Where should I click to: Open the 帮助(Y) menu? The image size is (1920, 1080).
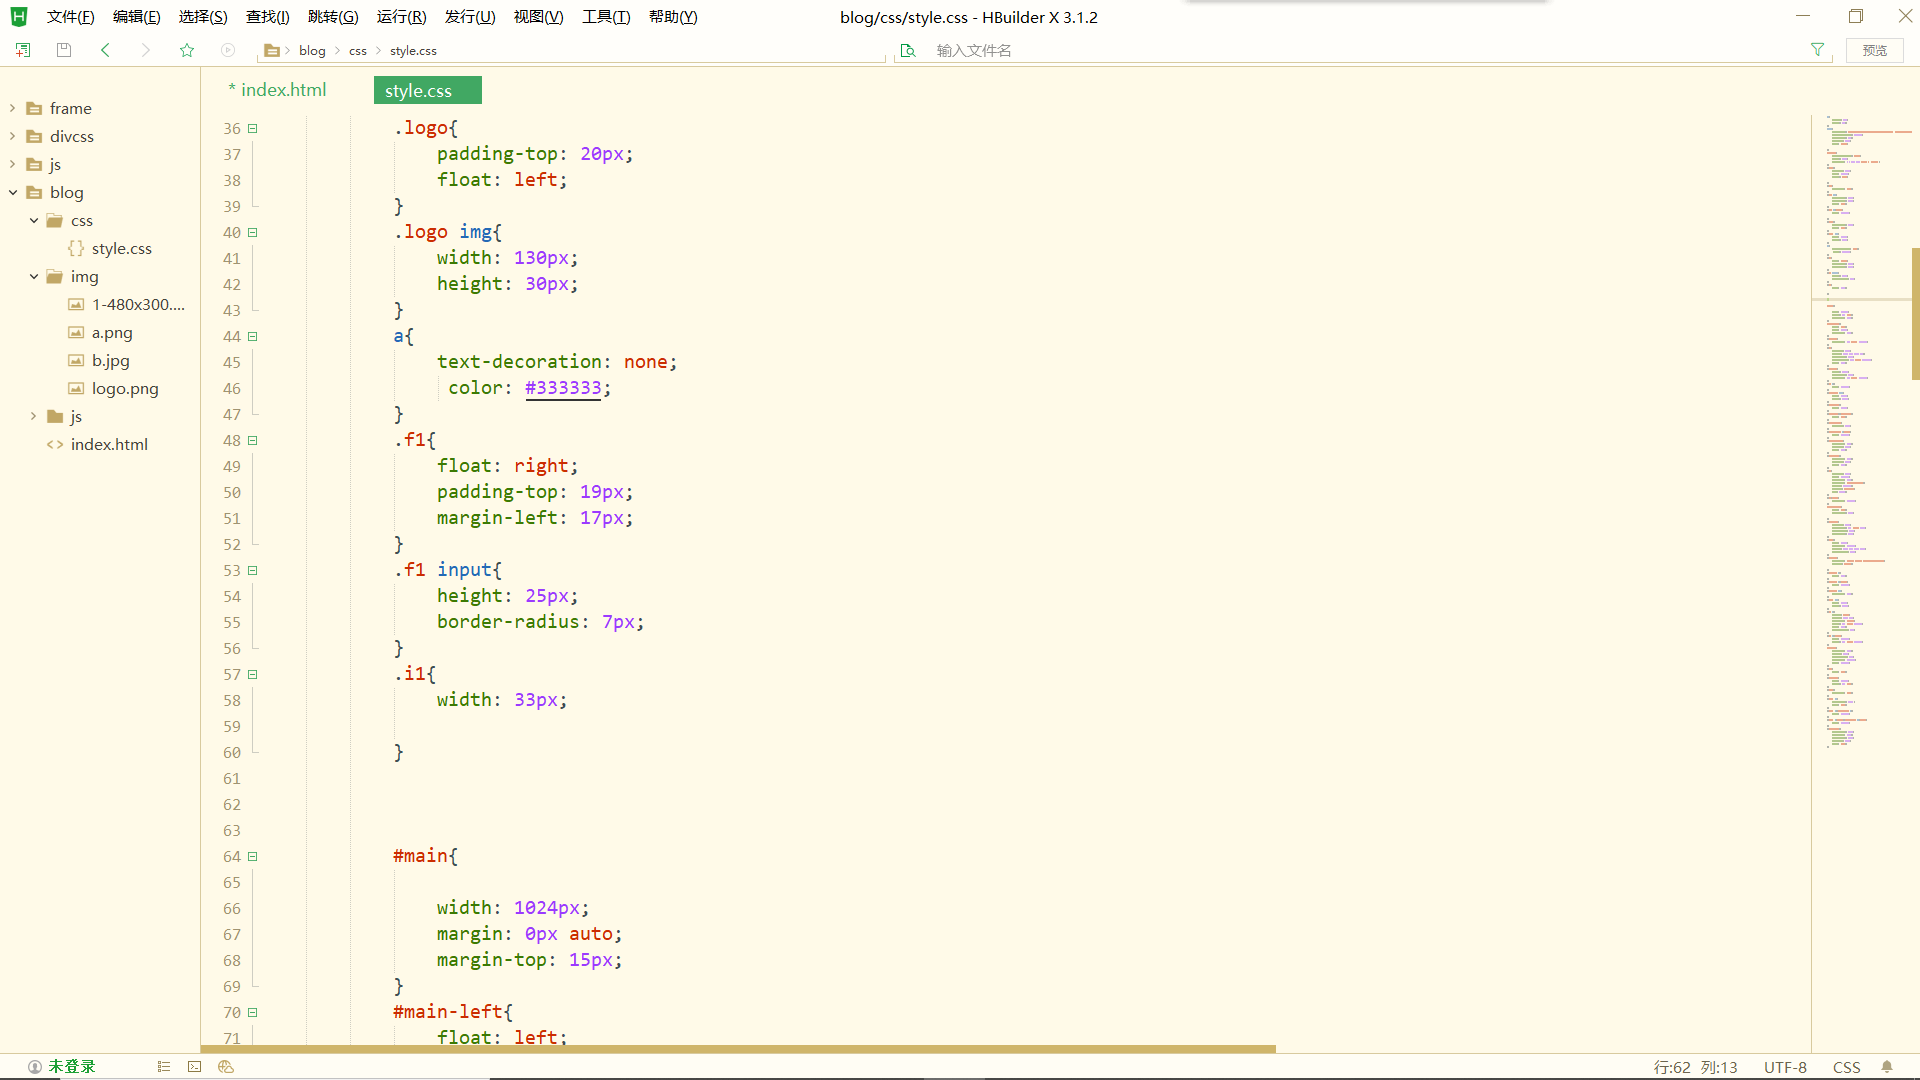tap(673, 17)
